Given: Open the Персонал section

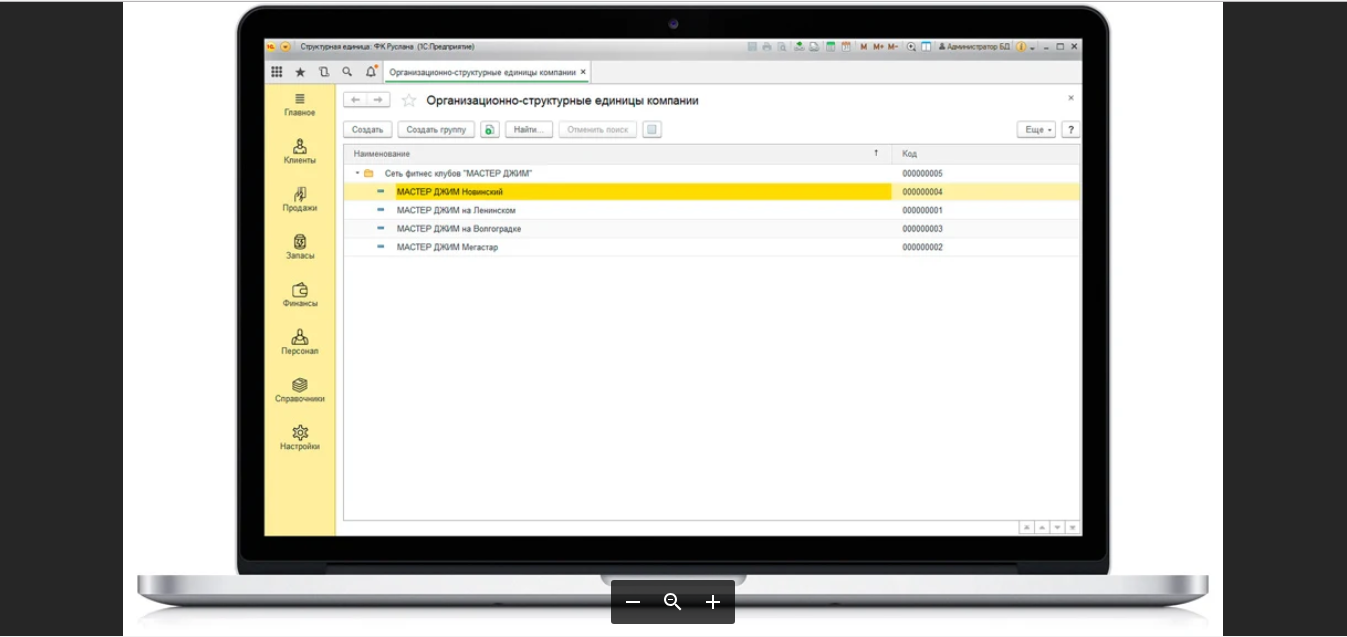Looking at the screenshot, I should 300,343.
